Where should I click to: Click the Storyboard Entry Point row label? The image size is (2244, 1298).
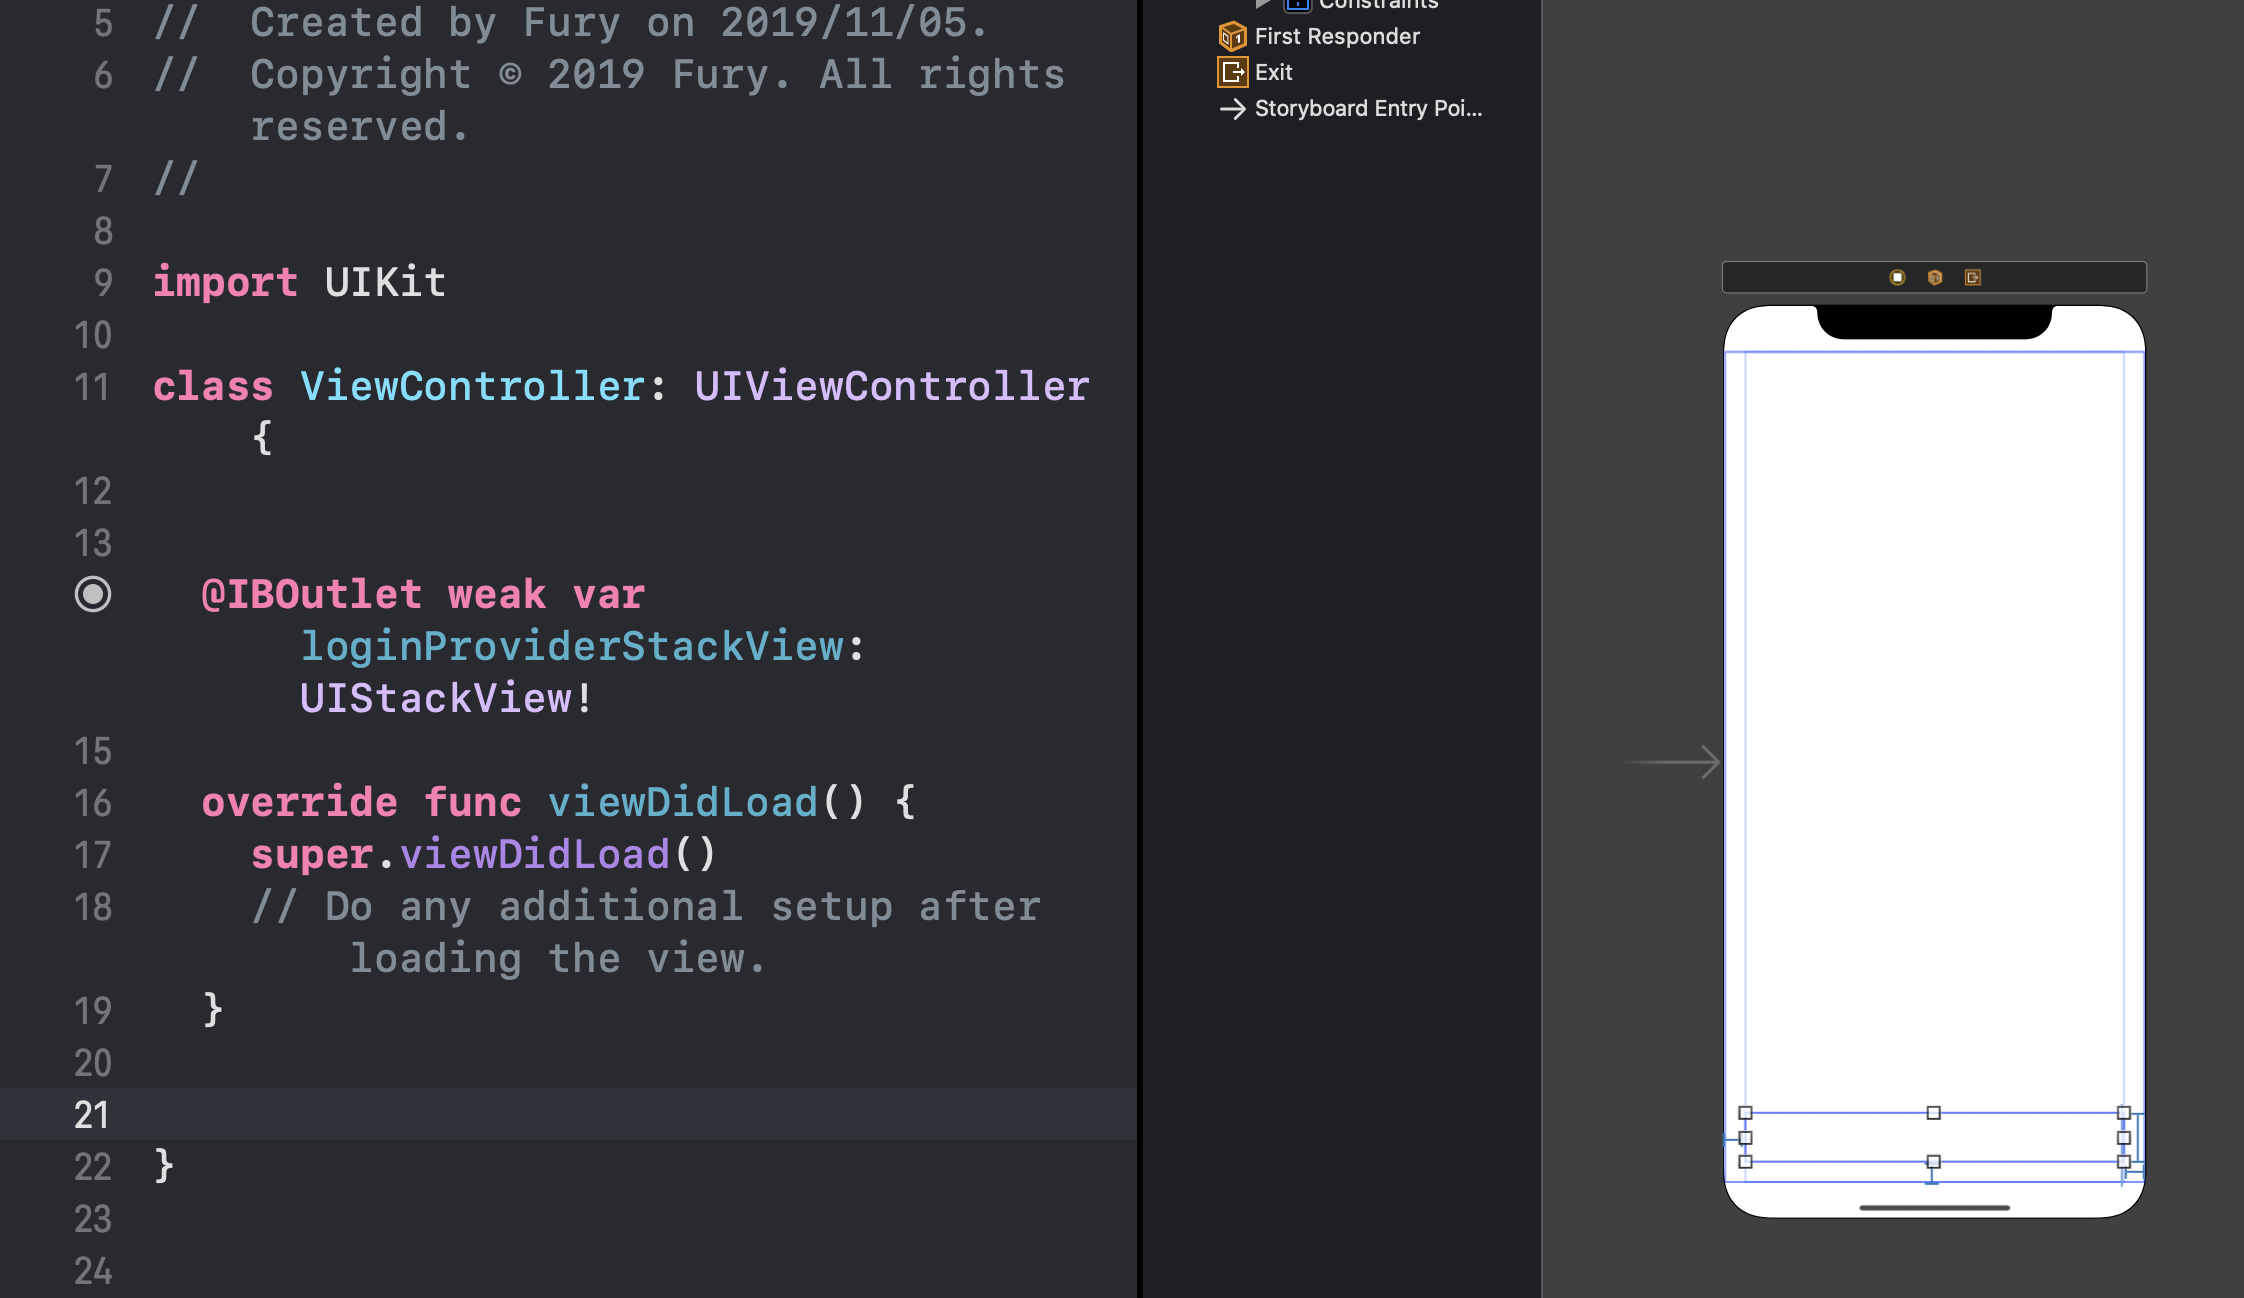coord(1367,108)
